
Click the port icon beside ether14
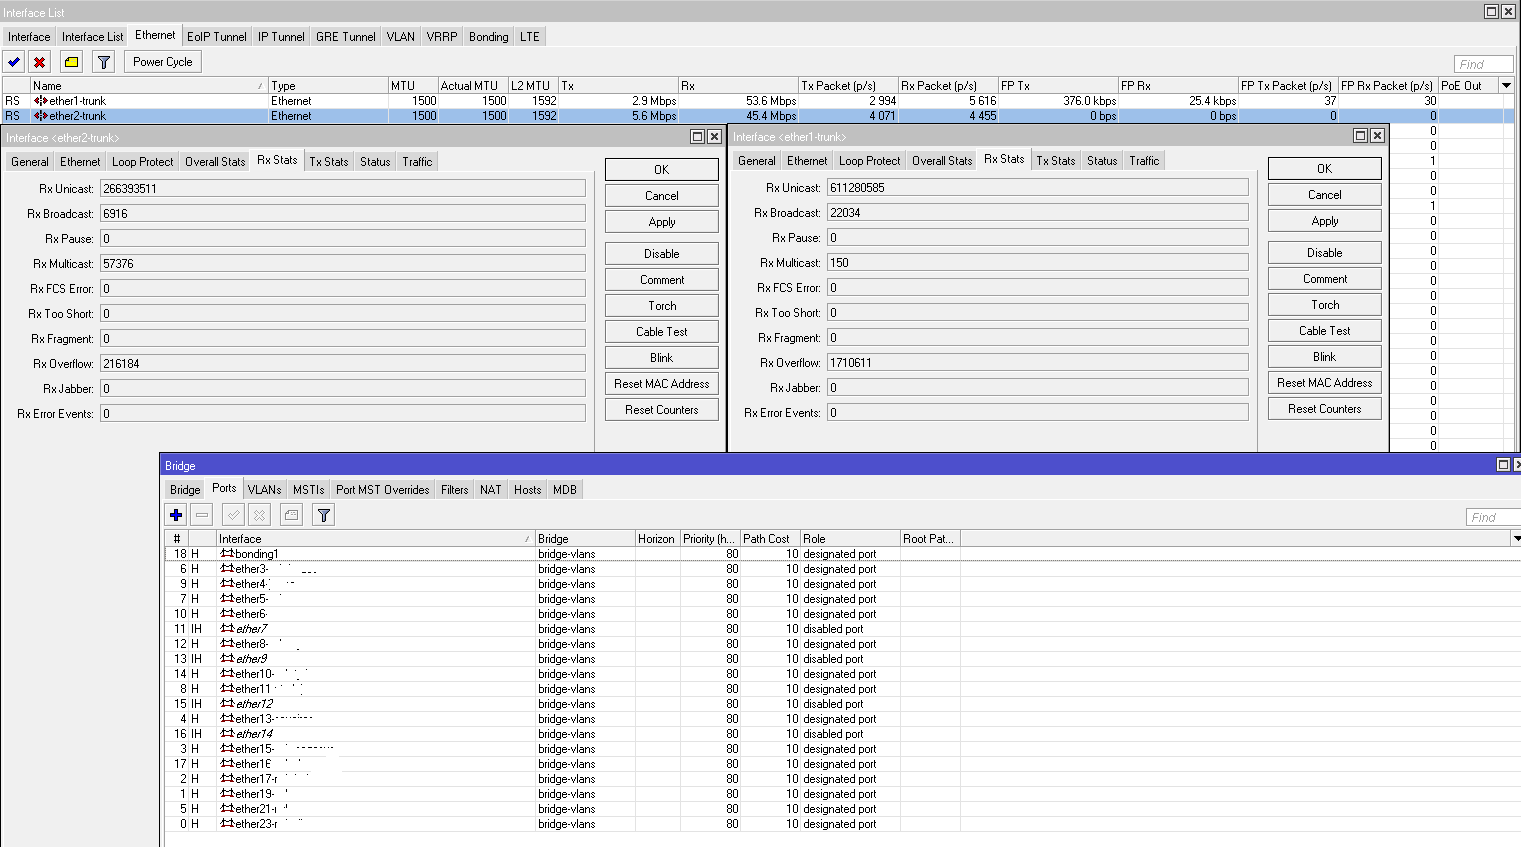227,734
